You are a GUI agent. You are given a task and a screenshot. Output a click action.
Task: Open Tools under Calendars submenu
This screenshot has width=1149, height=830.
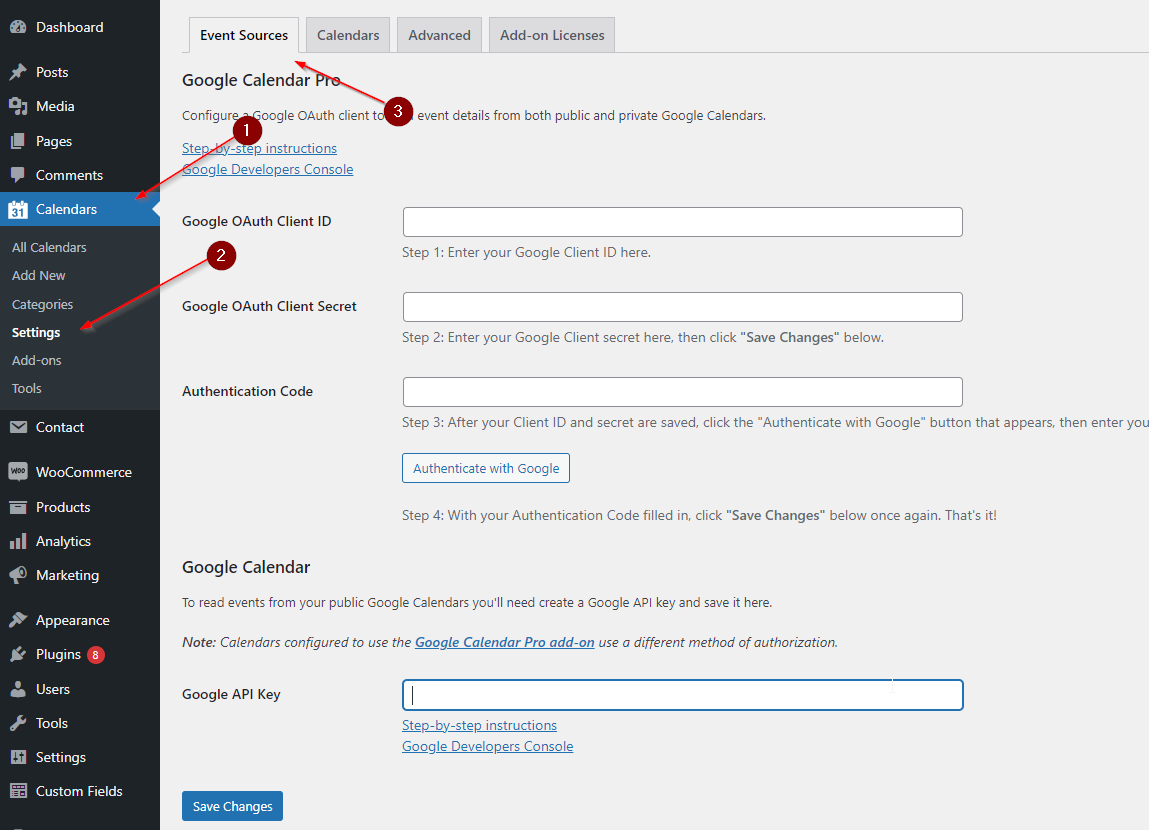(26, 388)
